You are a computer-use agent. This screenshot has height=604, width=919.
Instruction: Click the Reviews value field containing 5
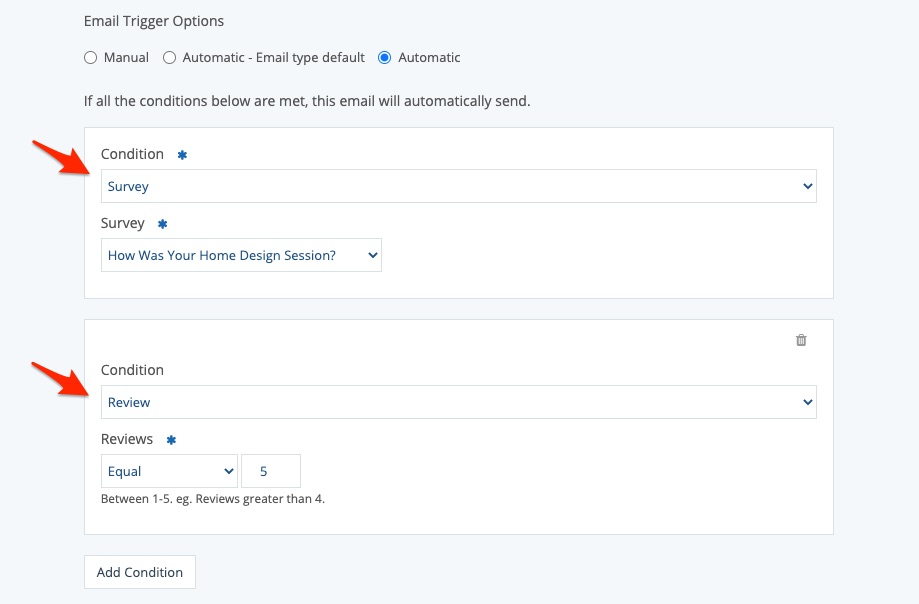(x=270, y=471)
